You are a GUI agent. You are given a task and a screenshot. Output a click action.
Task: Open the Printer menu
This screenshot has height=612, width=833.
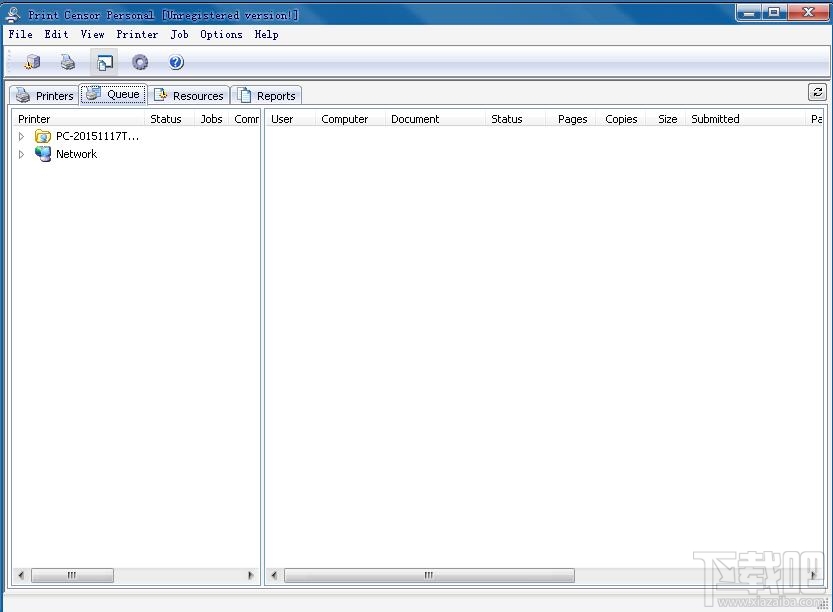click(137, 35)
